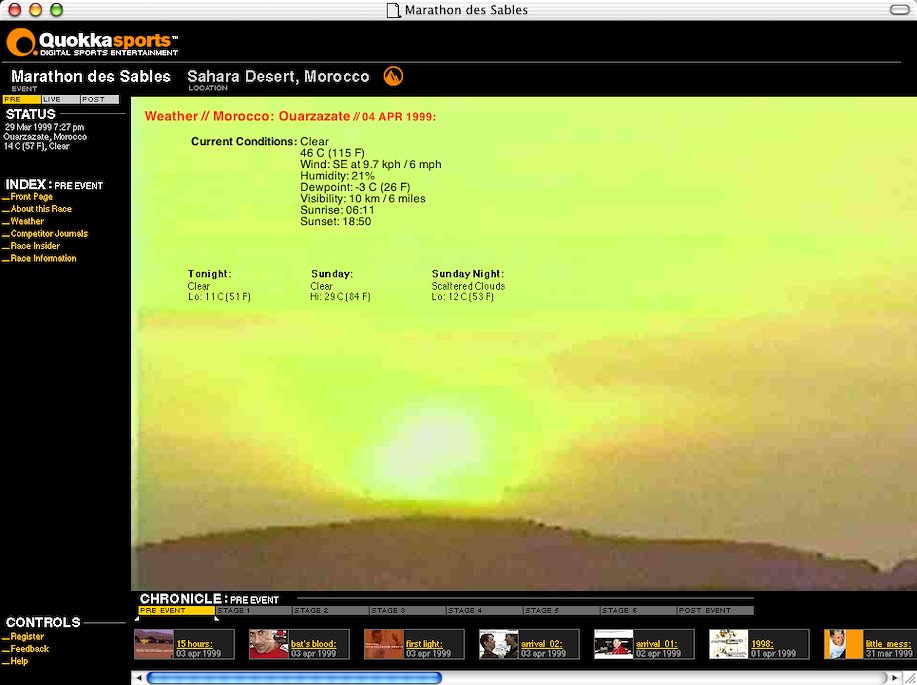Click the '46 C (115 F)' temperature text
The image size is (917, 685).
point(332,153)
